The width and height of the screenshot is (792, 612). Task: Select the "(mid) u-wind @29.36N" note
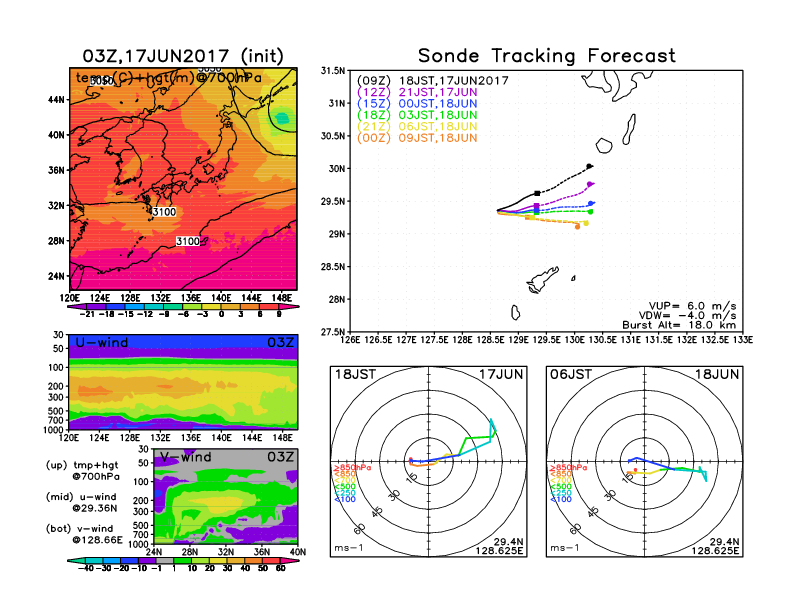[81, 502]
